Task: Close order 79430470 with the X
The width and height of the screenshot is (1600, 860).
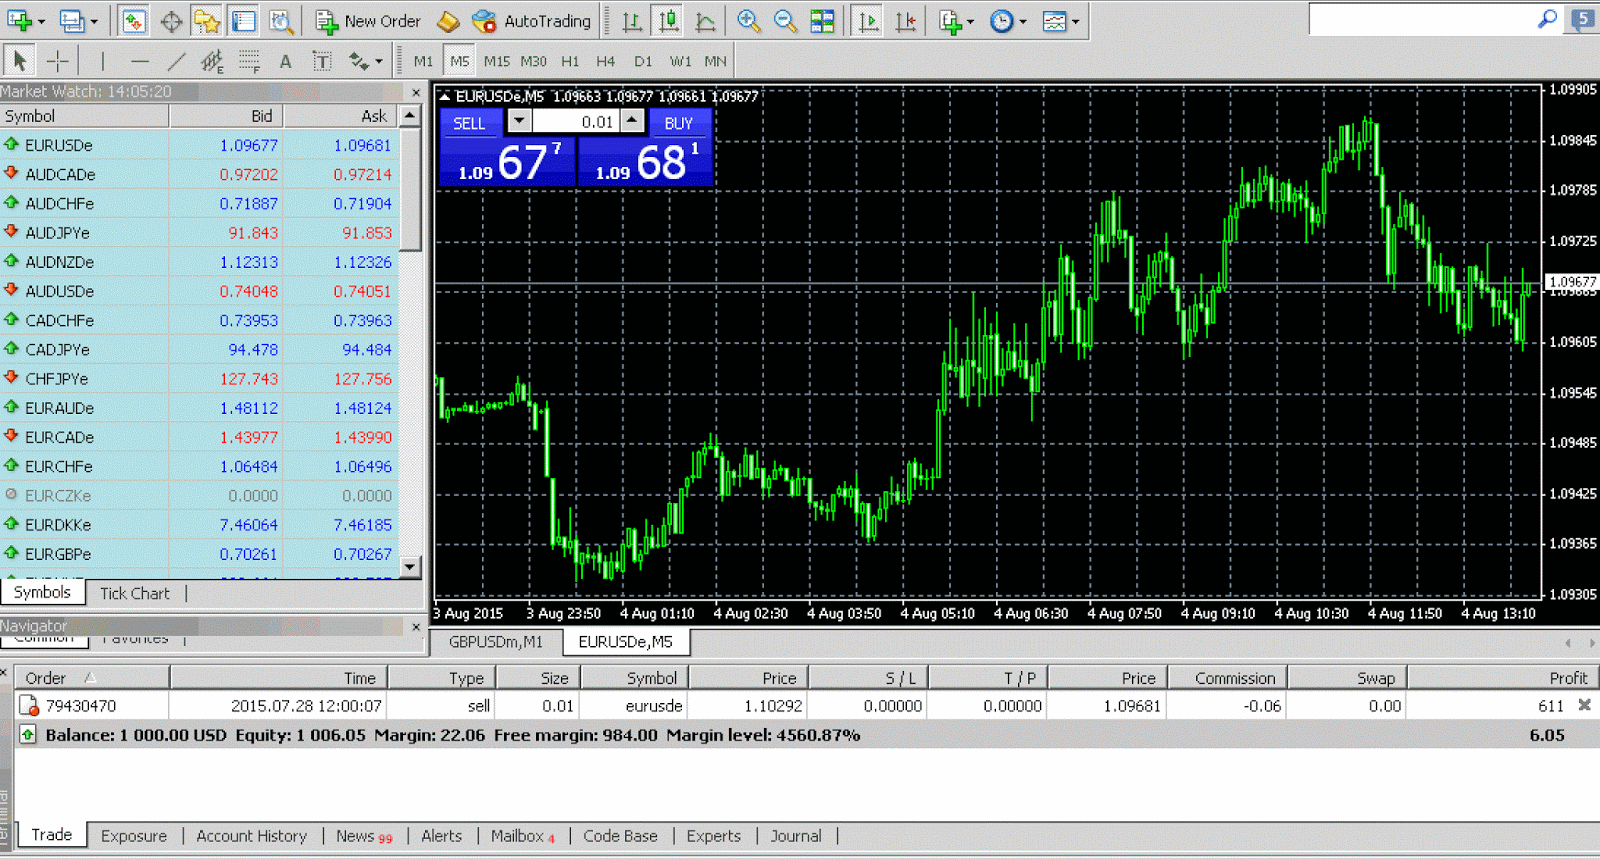Action: point(1584,705)
